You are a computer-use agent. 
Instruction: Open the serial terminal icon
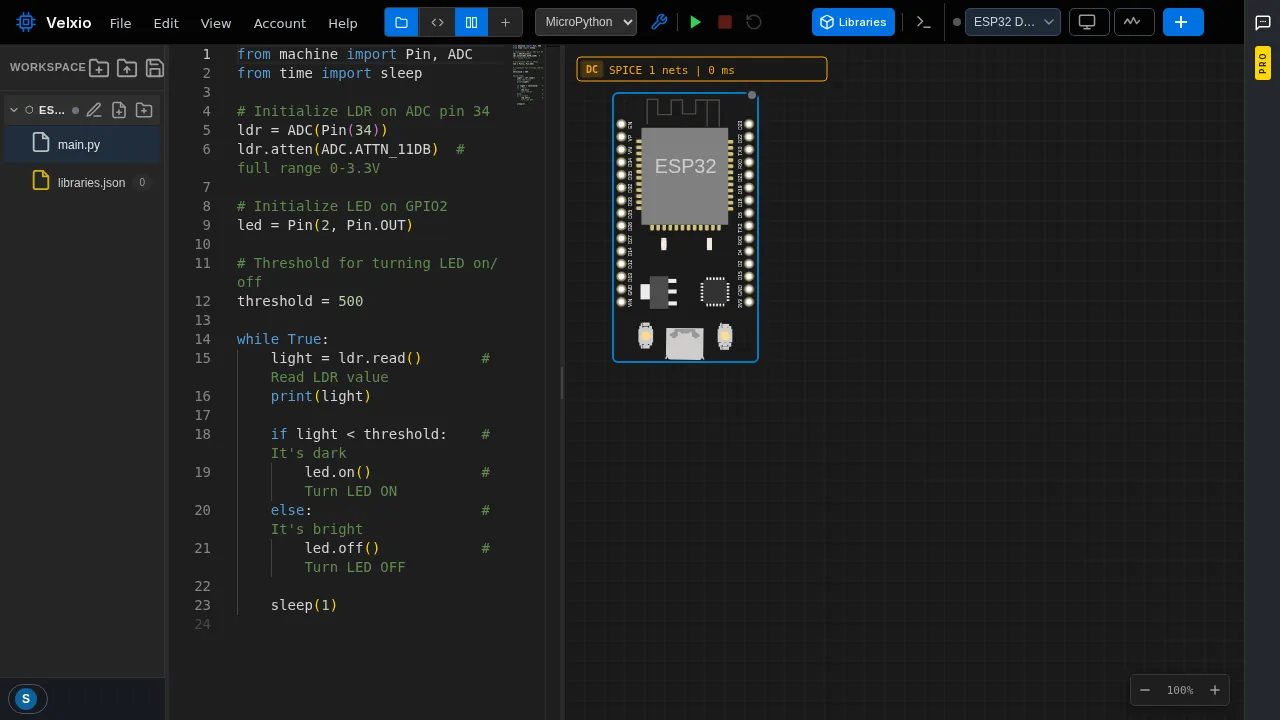924,22
